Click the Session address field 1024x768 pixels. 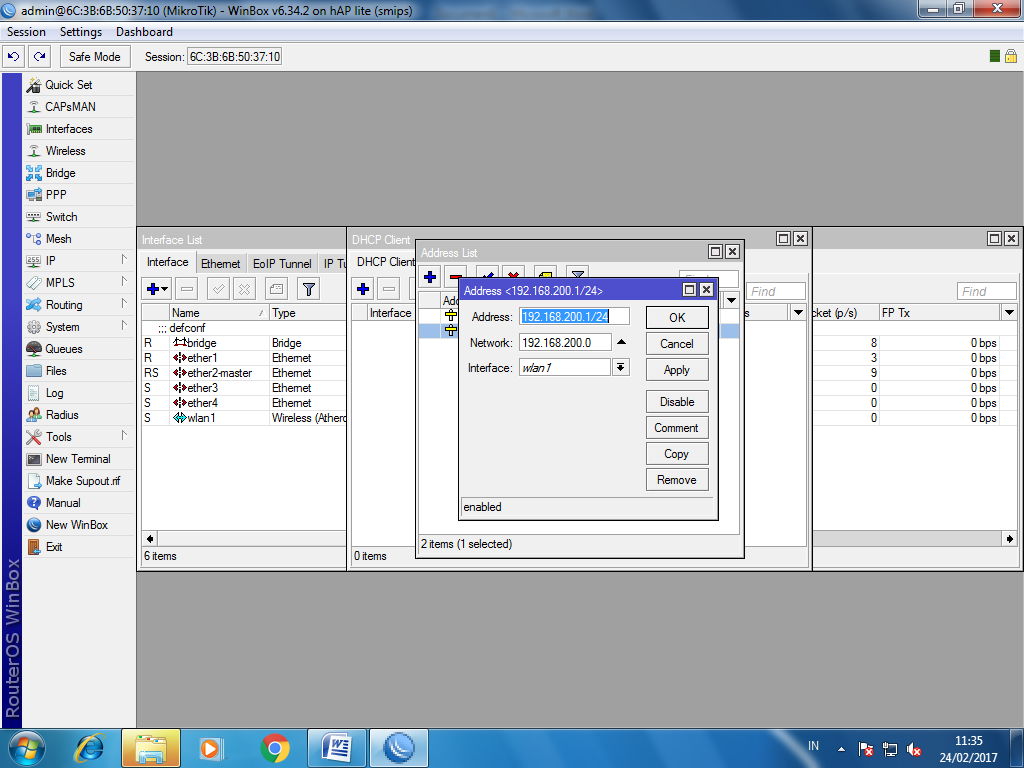pos(234,57)
